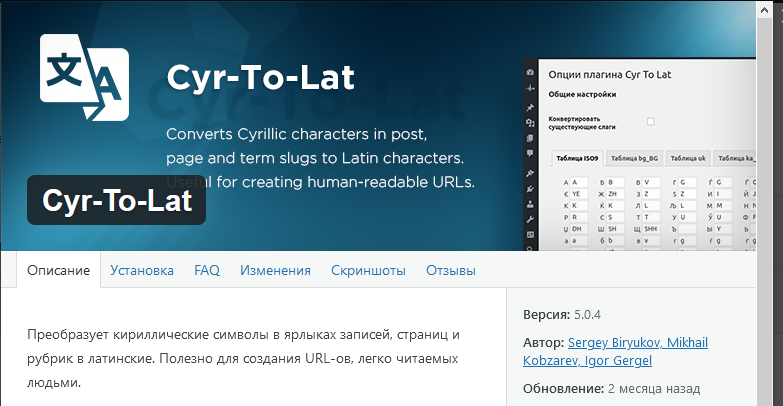Select 'Таблица uk' tab in banner screenshot
Image resolution: width=783 pixels, height=406 pixels.
click(688, 158)
